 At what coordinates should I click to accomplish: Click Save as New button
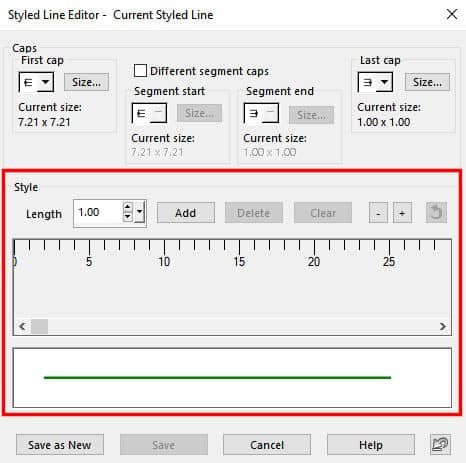pyautogui.click(x=60, y=445)
